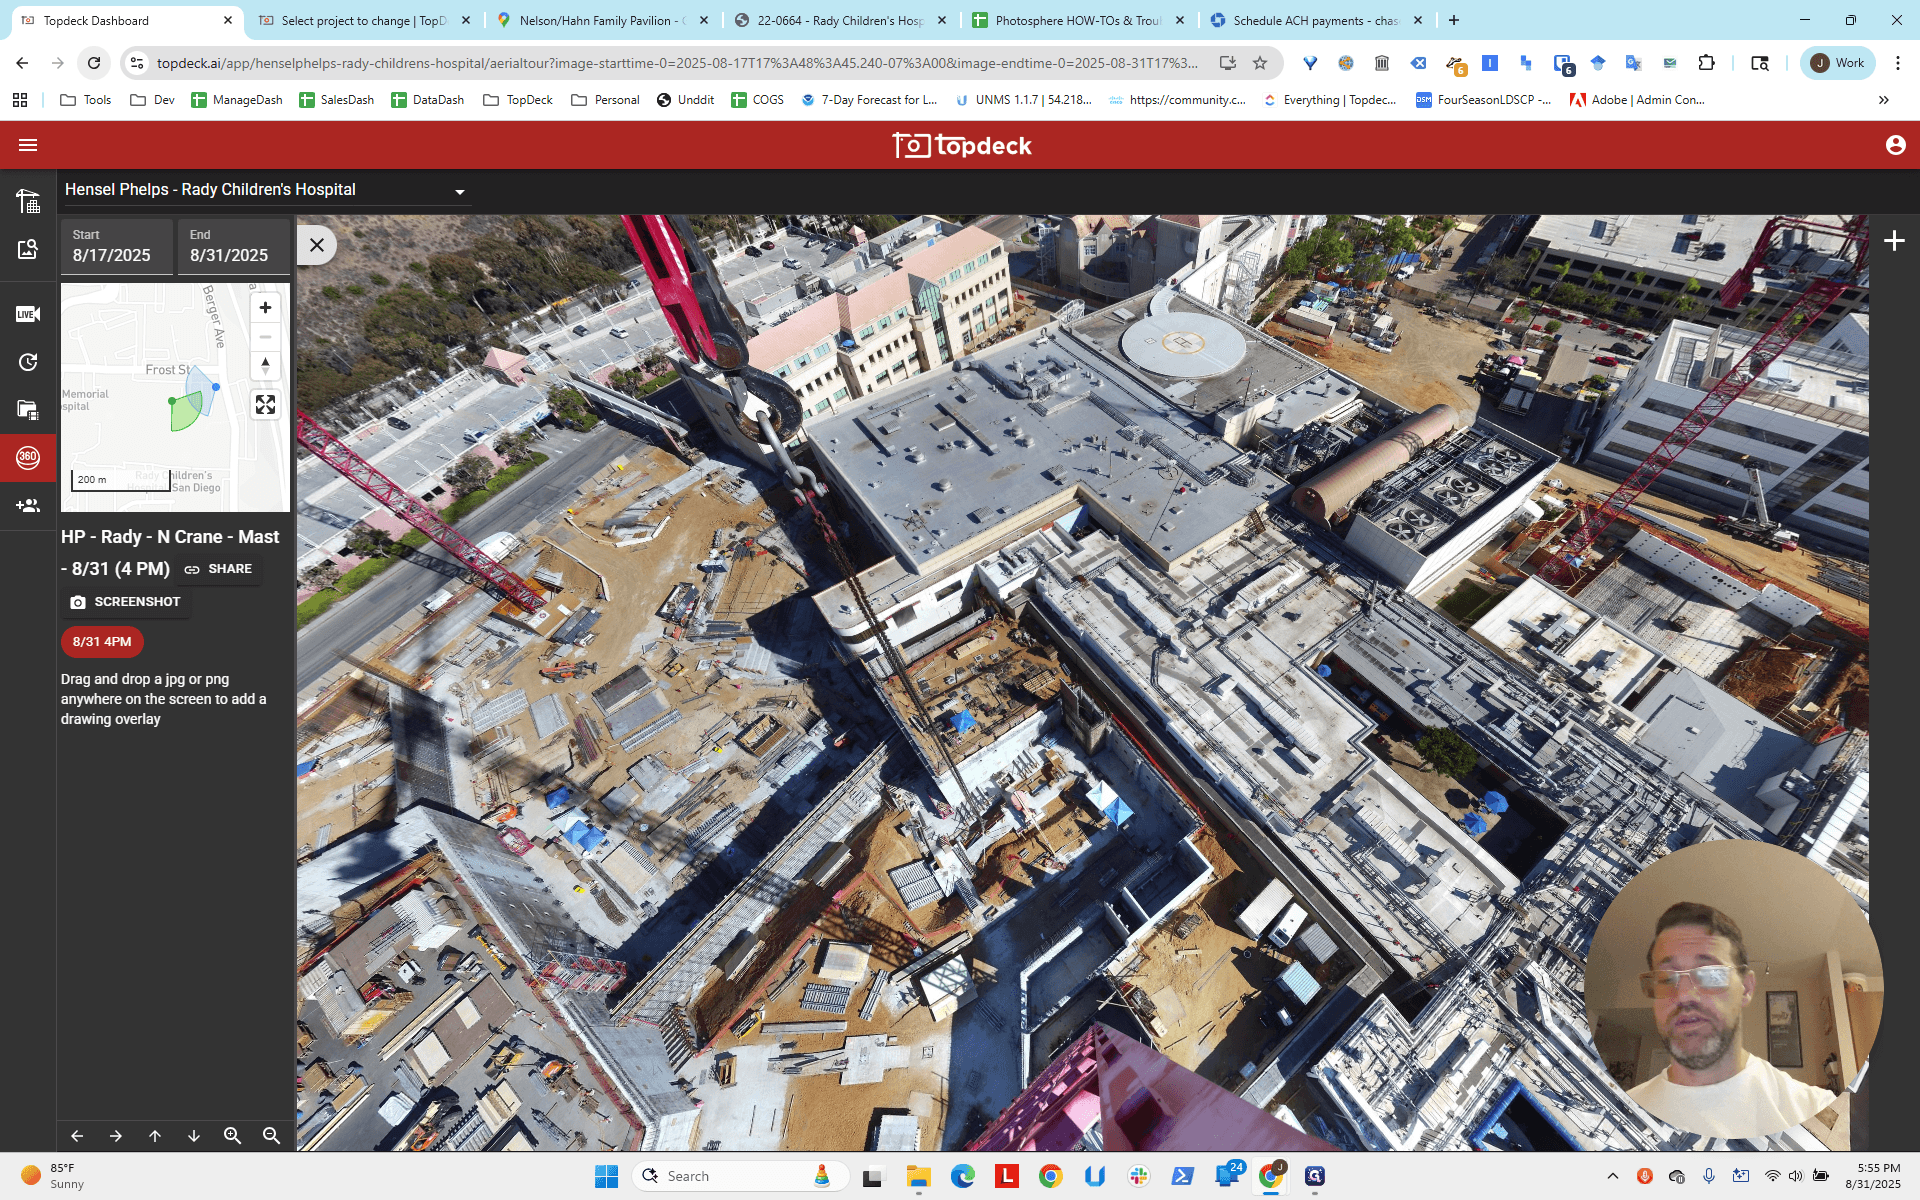Bookmark this page with the star icon

(x=1260, y=63)
